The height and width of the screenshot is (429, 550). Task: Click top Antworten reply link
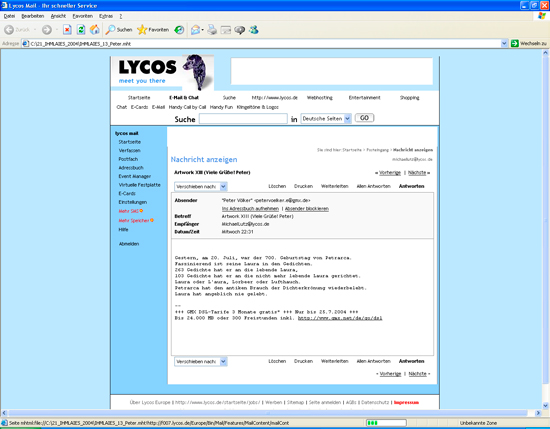(411, 186)
